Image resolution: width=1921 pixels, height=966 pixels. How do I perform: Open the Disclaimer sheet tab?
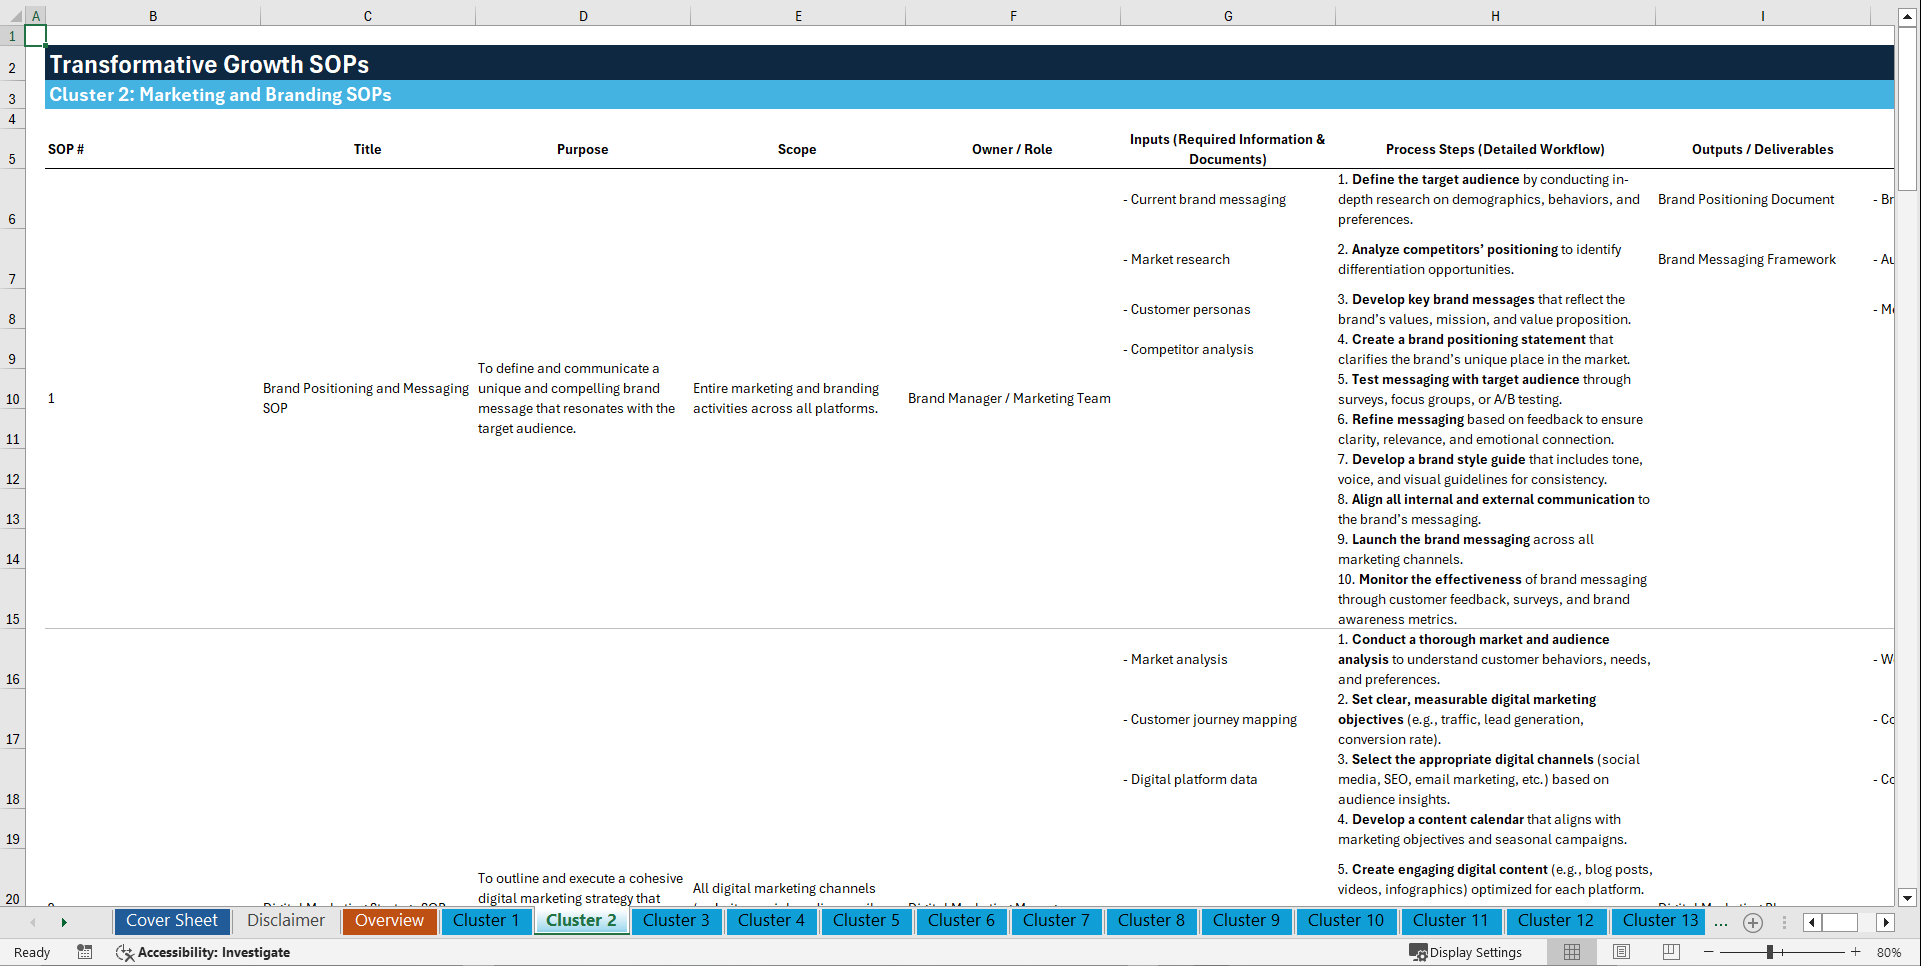click(x=285, y=921)
